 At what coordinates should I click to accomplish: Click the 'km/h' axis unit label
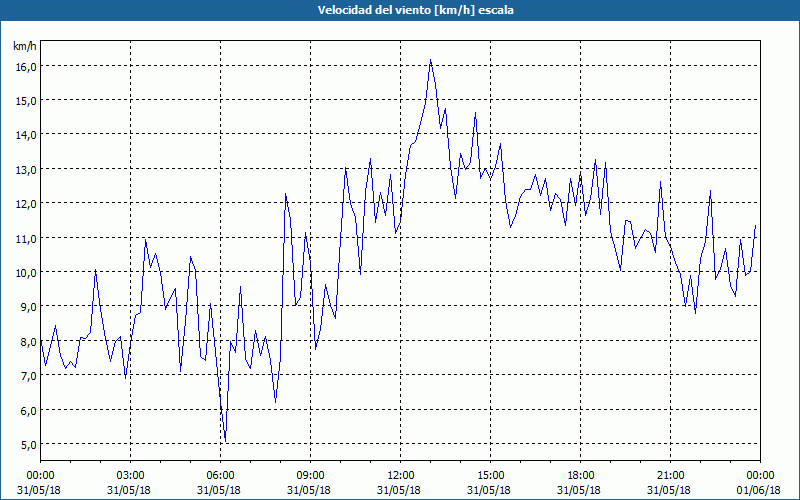point(25,46)
